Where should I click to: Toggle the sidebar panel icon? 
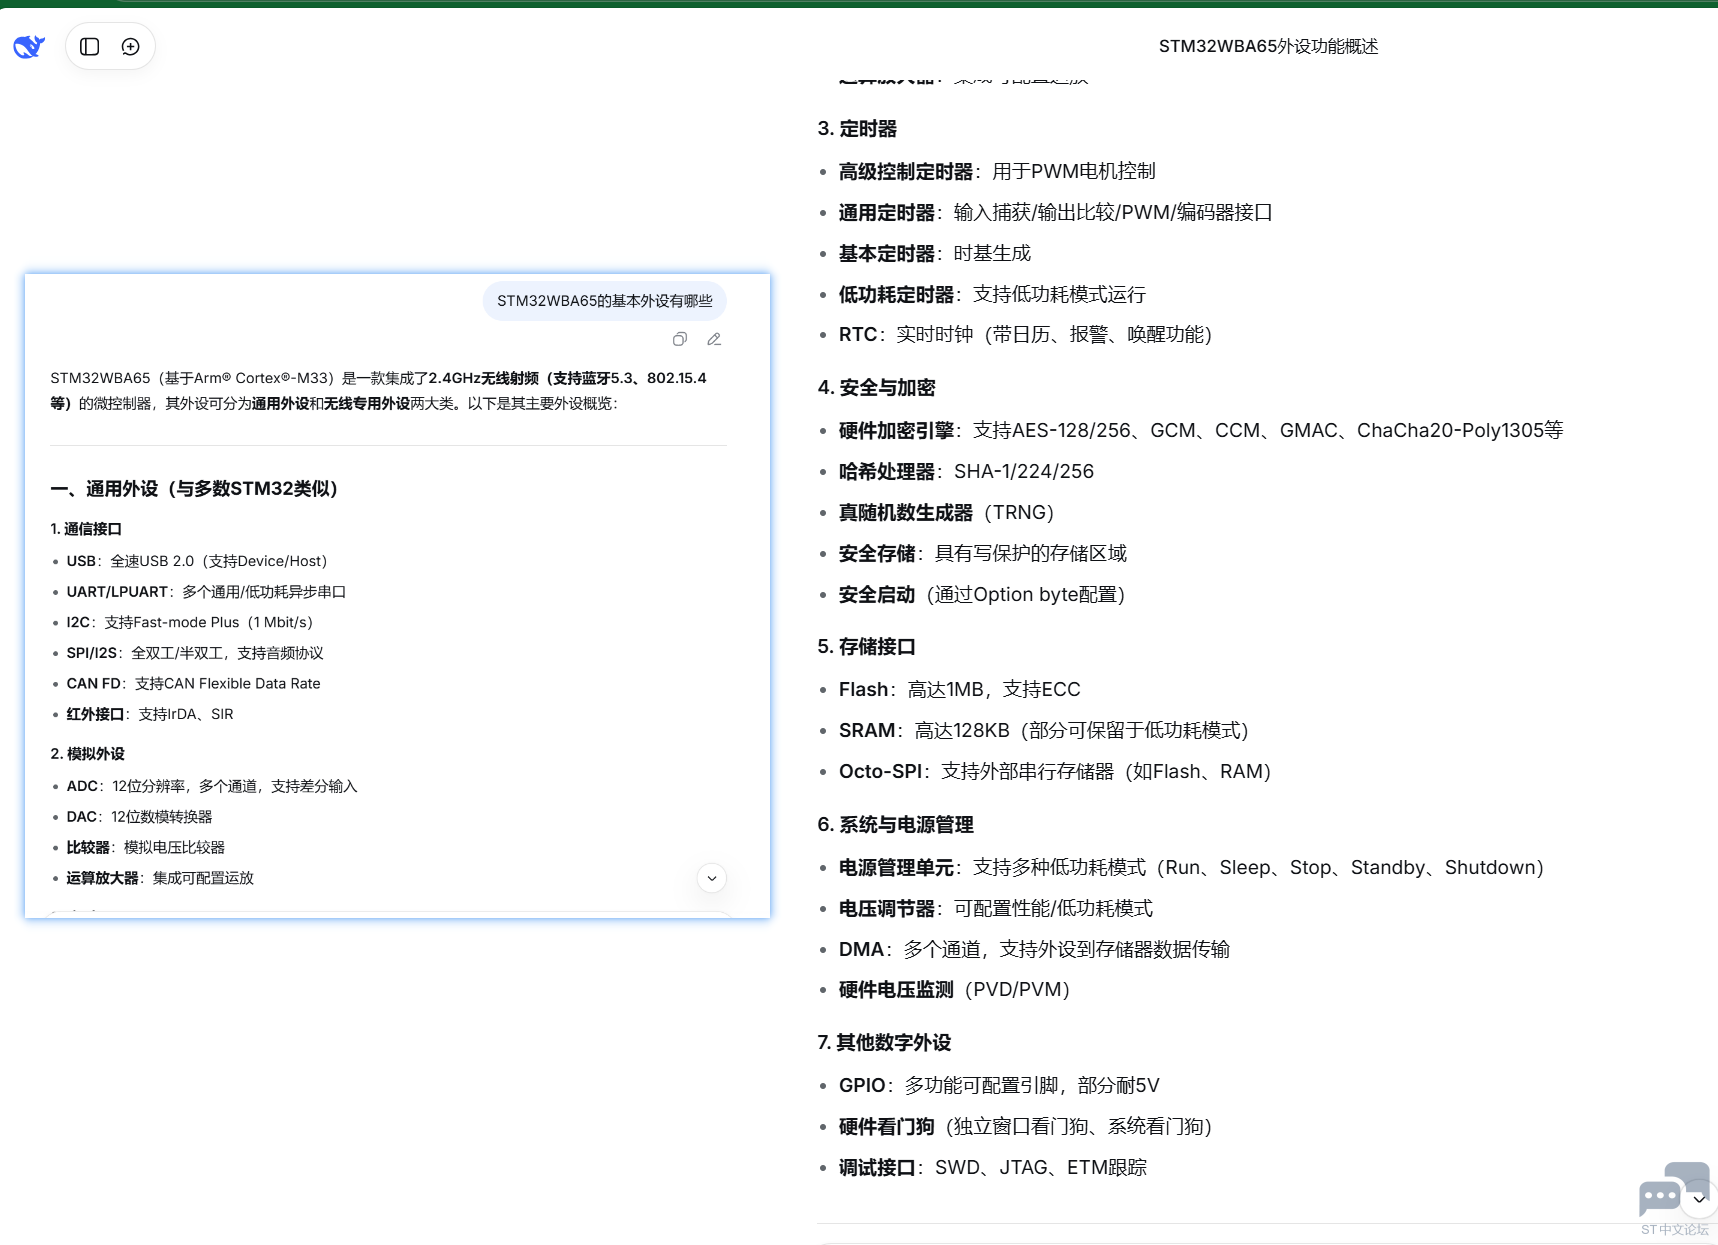[90, 46]
